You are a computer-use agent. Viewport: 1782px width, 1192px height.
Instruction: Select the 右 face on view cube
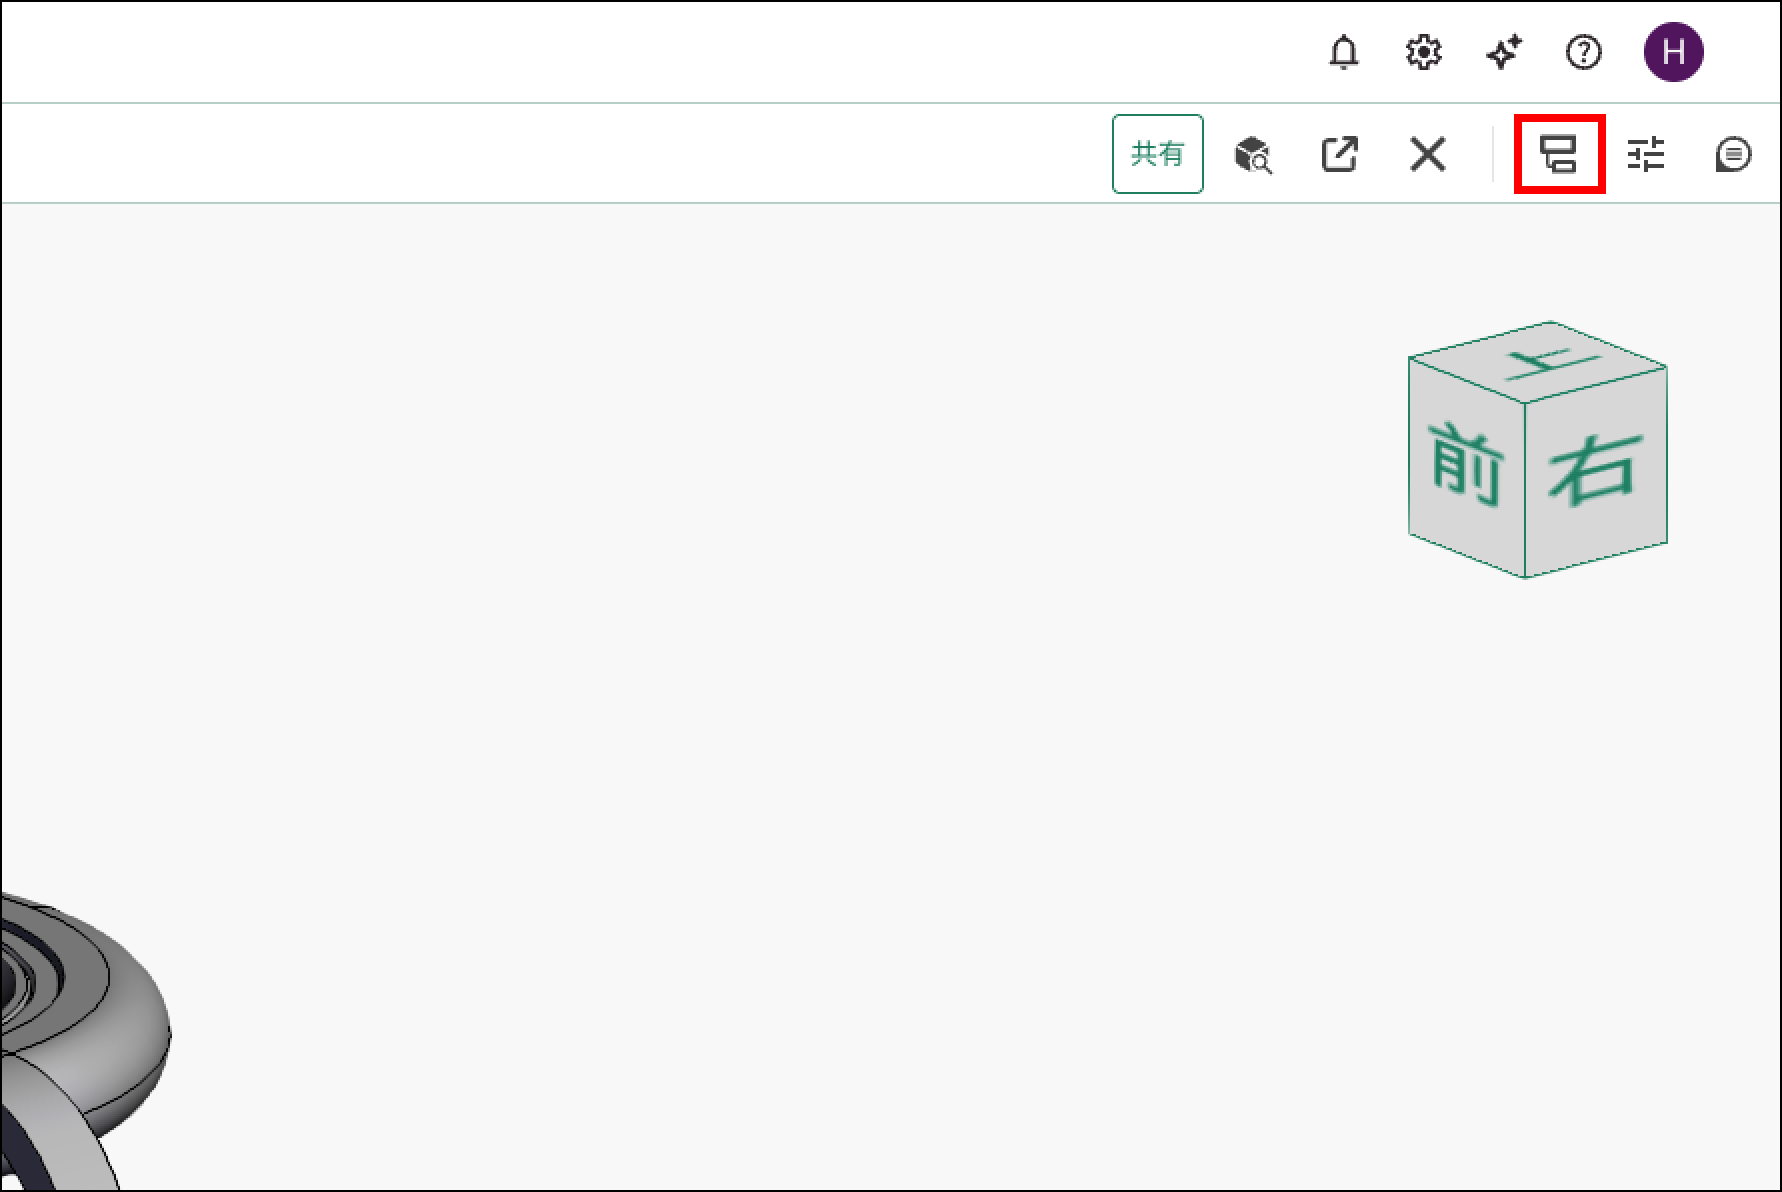tap(1597, 468)
